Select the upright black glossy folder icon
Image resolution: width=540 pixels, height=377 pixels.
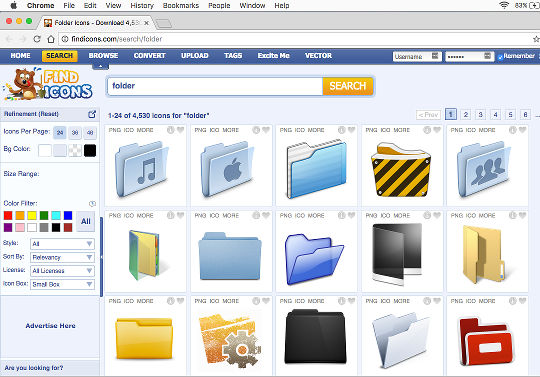pos(397,254)
